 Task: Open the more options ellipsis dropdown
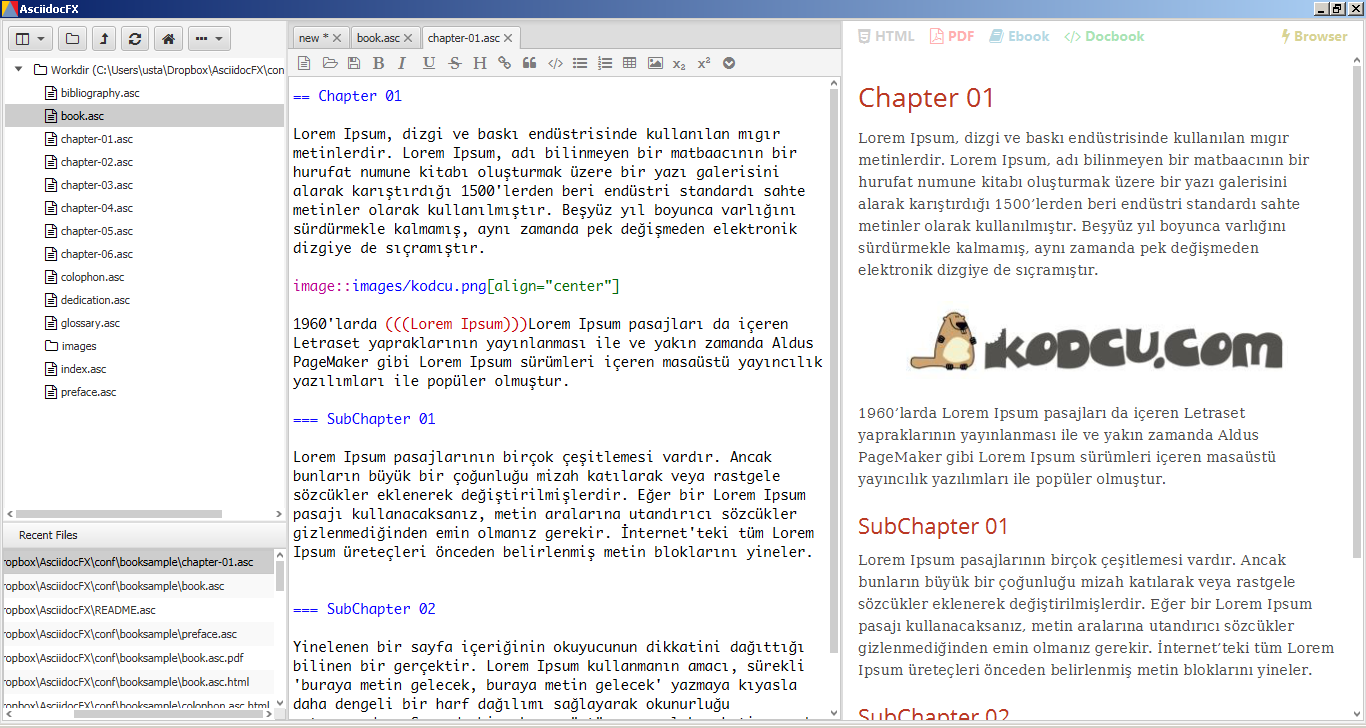click(209, 39)
